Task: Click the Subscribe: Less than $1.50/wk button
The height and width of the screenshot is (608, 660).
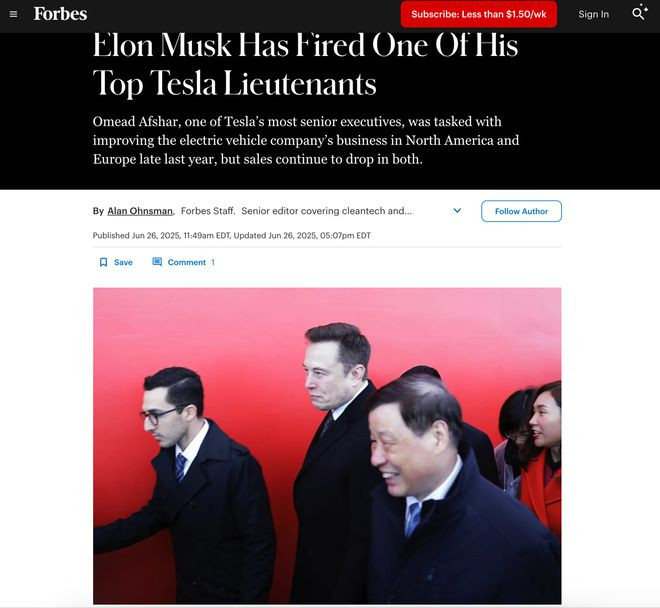Action: coord(479,14)
